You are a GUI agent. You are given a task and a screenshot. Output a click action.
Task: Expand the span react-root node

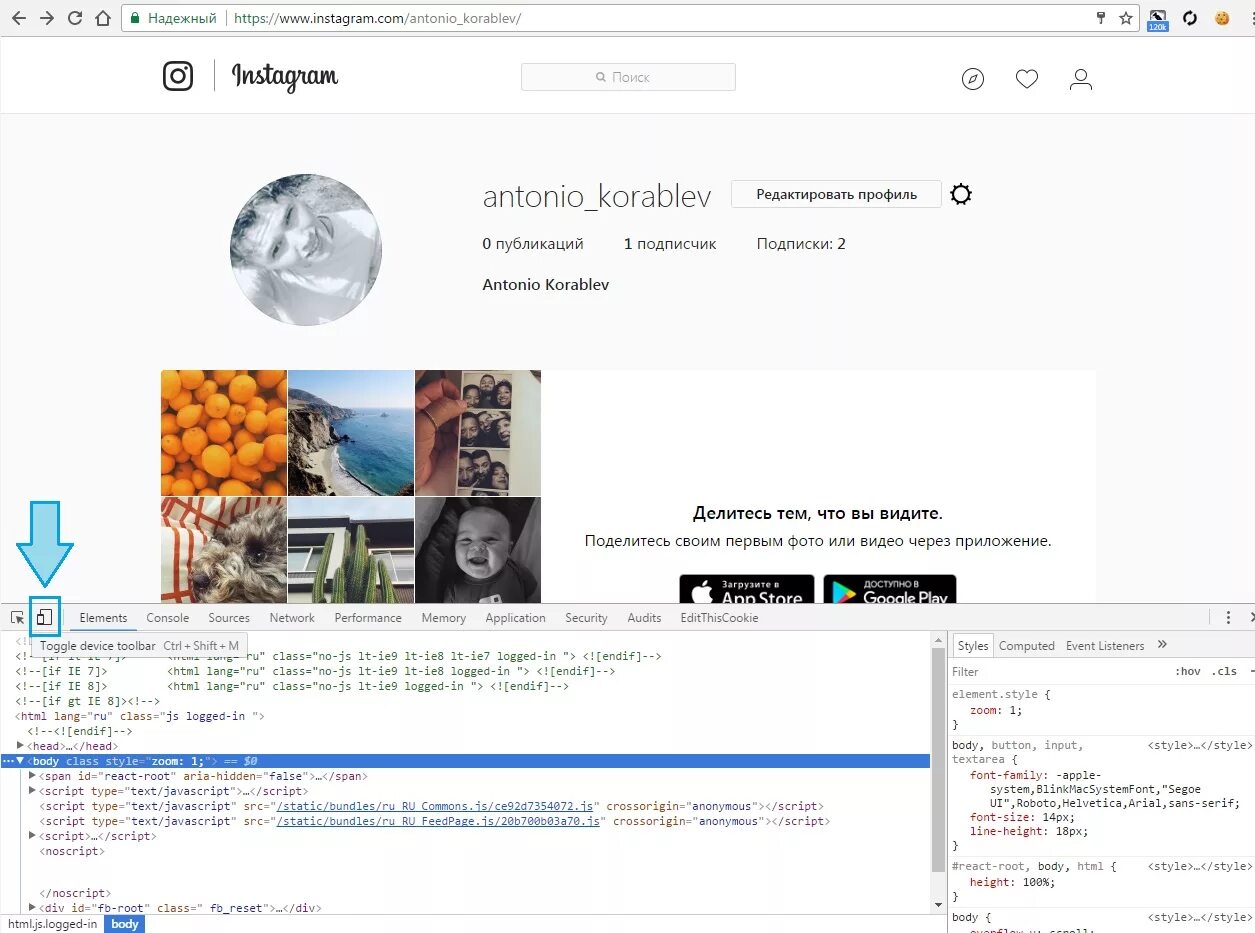click(x=33, y=776)
